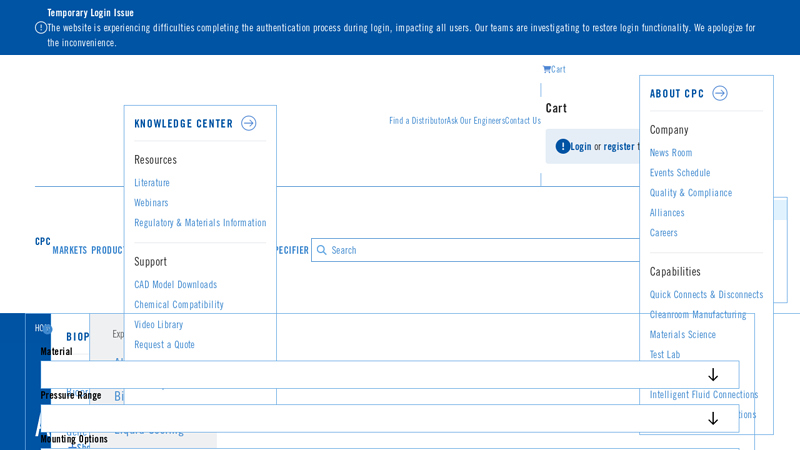Visit the News Room page
This screenshot has height=450, width=800.
pos(671,153)
